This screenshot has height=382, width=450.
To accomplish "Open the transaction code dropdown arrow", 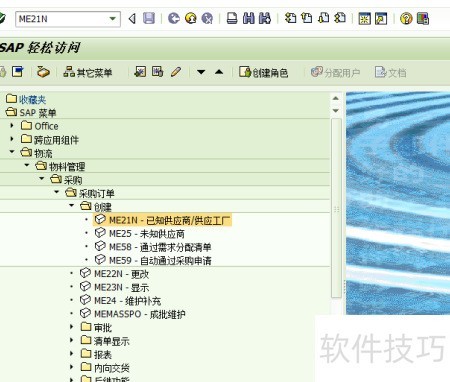I will tap(113, 19).
